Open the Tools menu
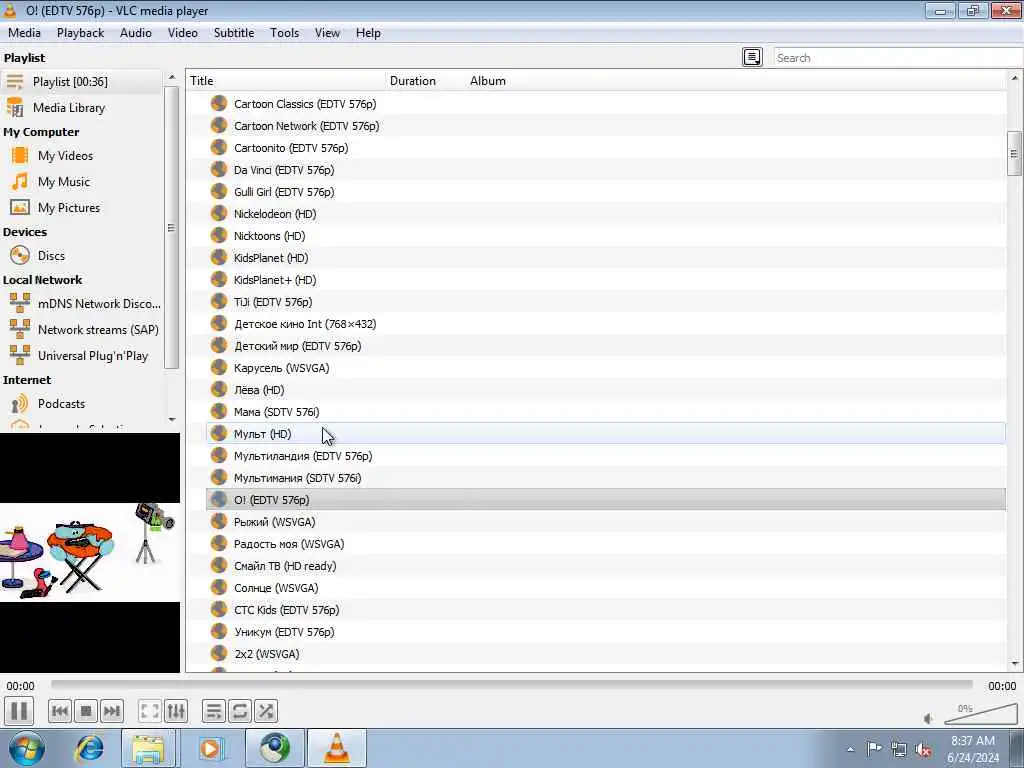Image resolution: width=1024 pixels, height=768 pixels. coord(285,33)
